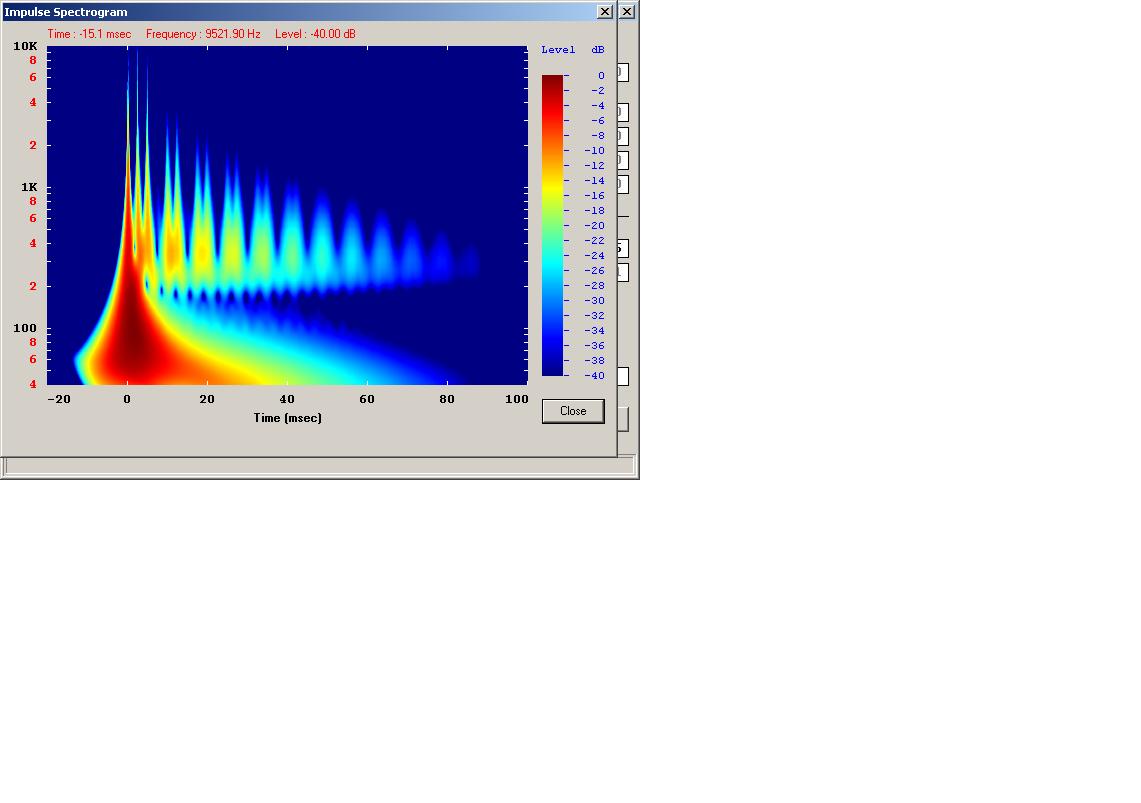
Task: Click the 0 dB dark red top of color scale
Action: (x=552, y=78)
